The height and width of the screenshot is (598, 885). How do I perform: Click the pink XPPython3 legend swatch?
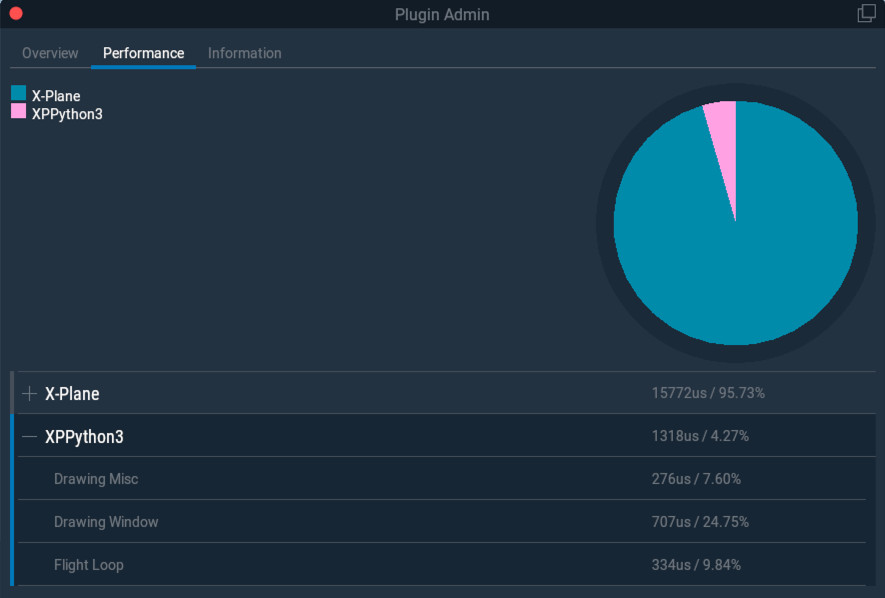[x=19, y=111]
